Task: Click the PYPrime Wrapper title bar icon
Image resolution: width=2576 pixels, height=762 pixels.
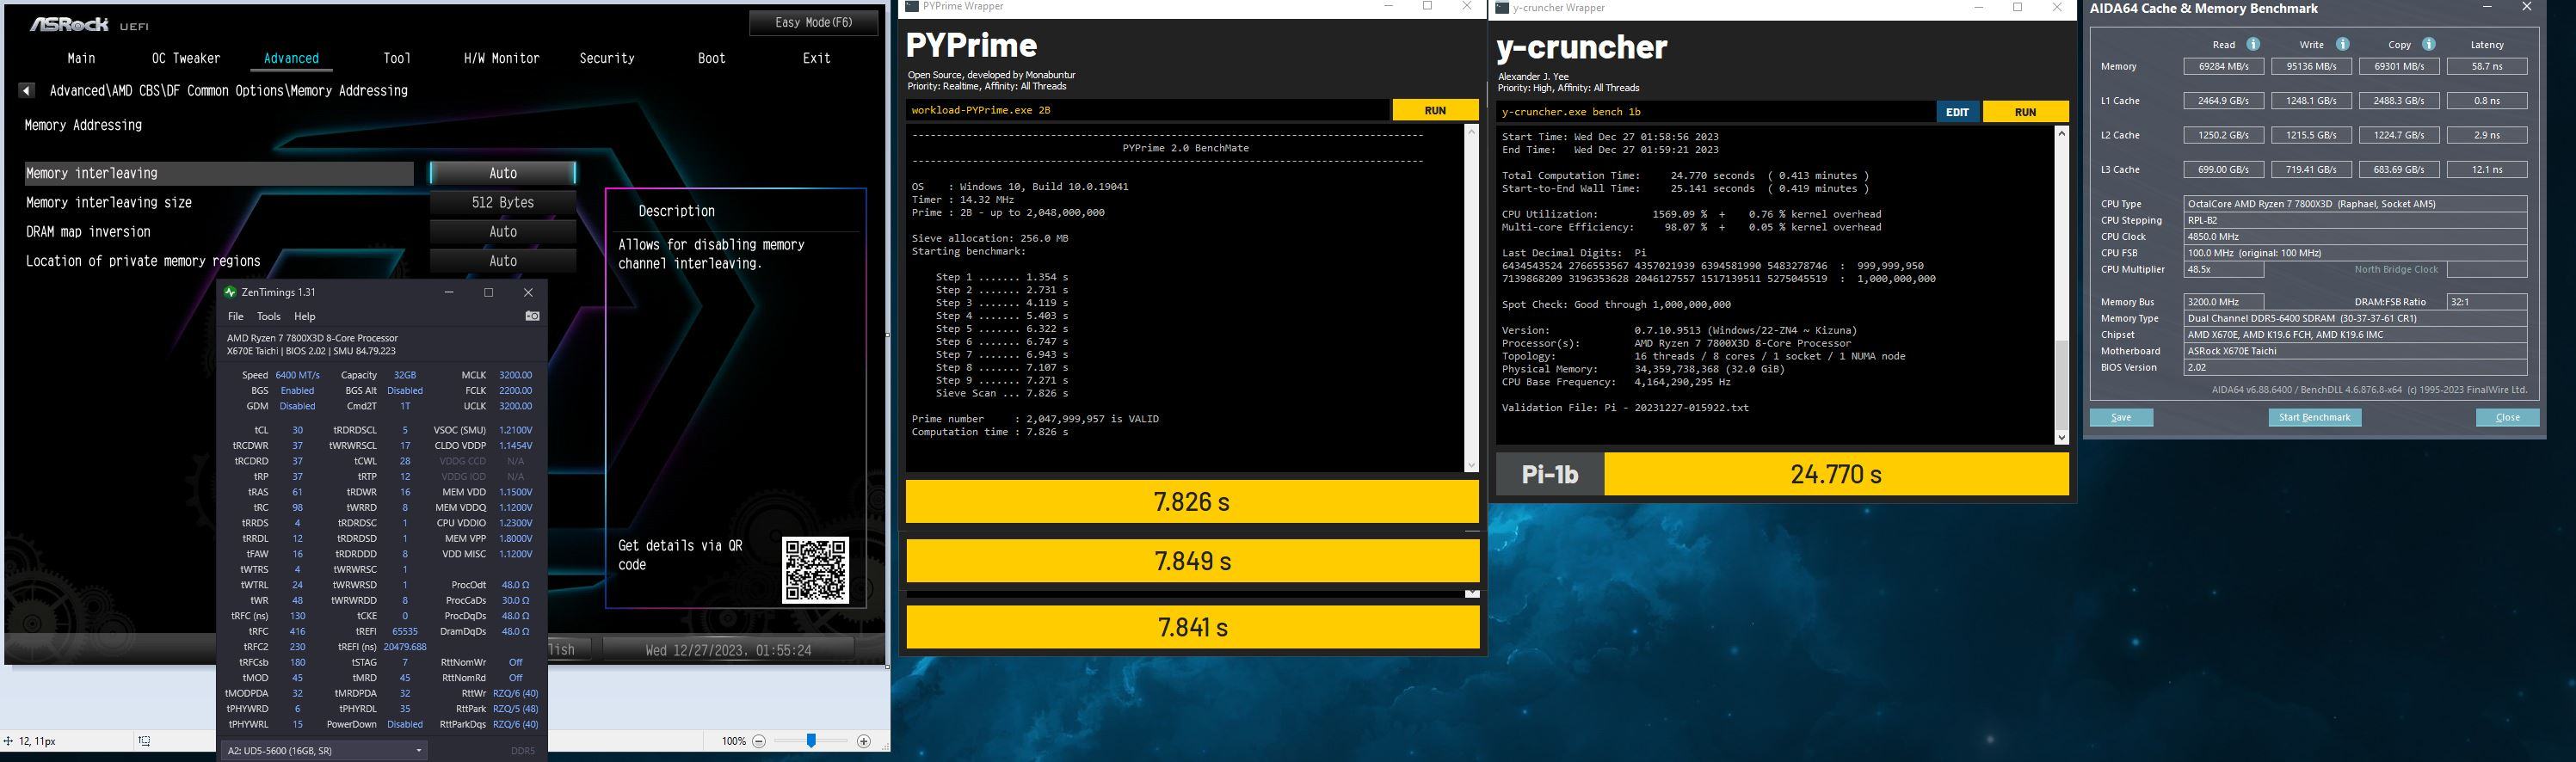Action: click(x=912, y=6)
